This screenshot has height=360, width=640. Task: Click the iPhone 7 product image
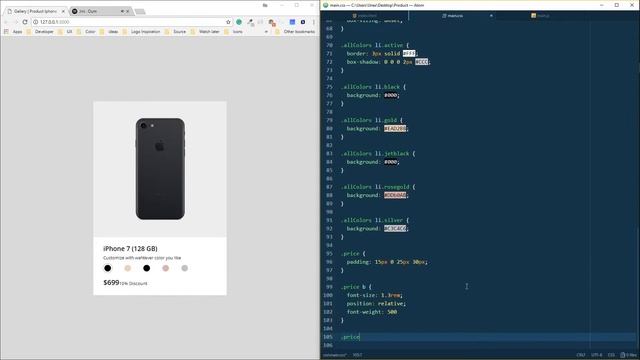(160, 169)
